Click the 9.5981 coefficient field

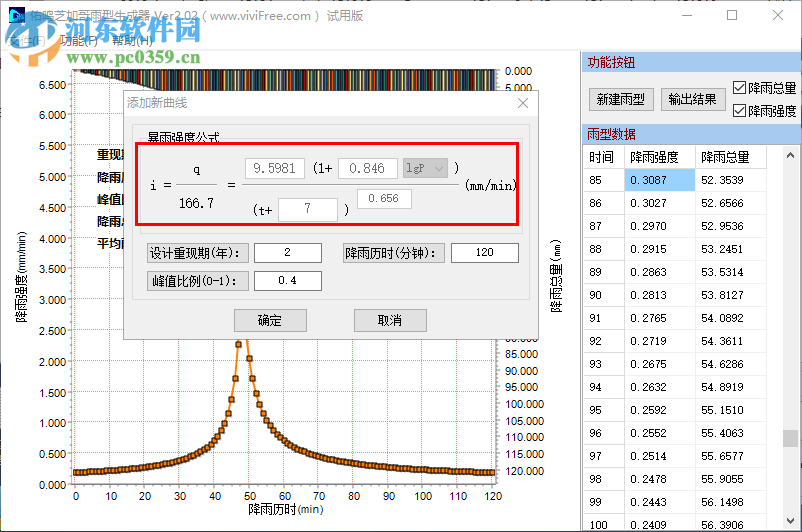[x=275, y=168]
